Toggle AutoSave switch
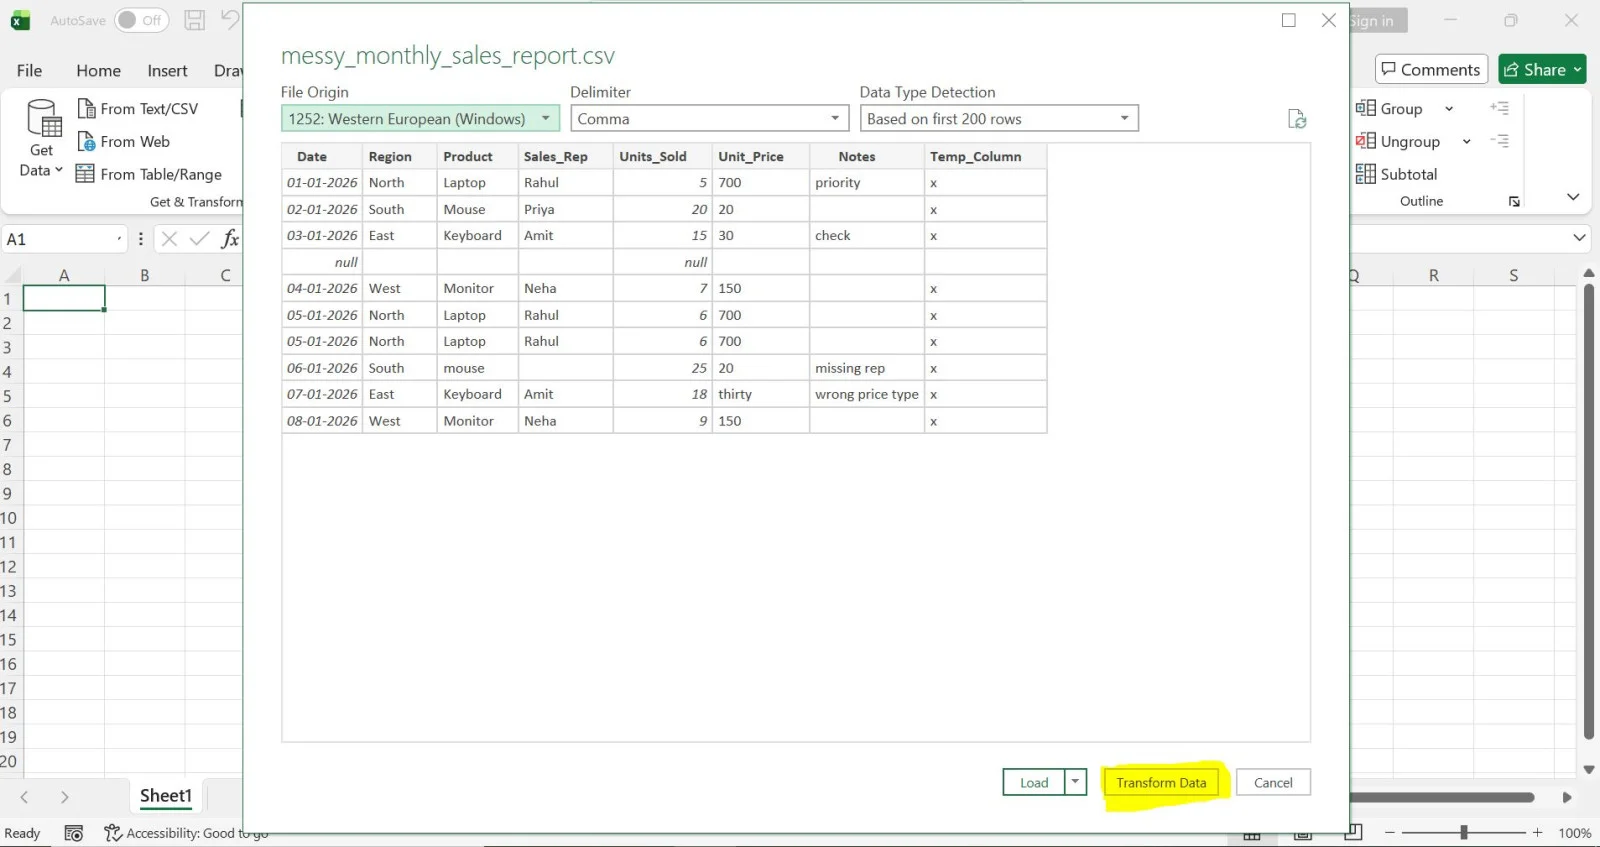 click(141, 20)
